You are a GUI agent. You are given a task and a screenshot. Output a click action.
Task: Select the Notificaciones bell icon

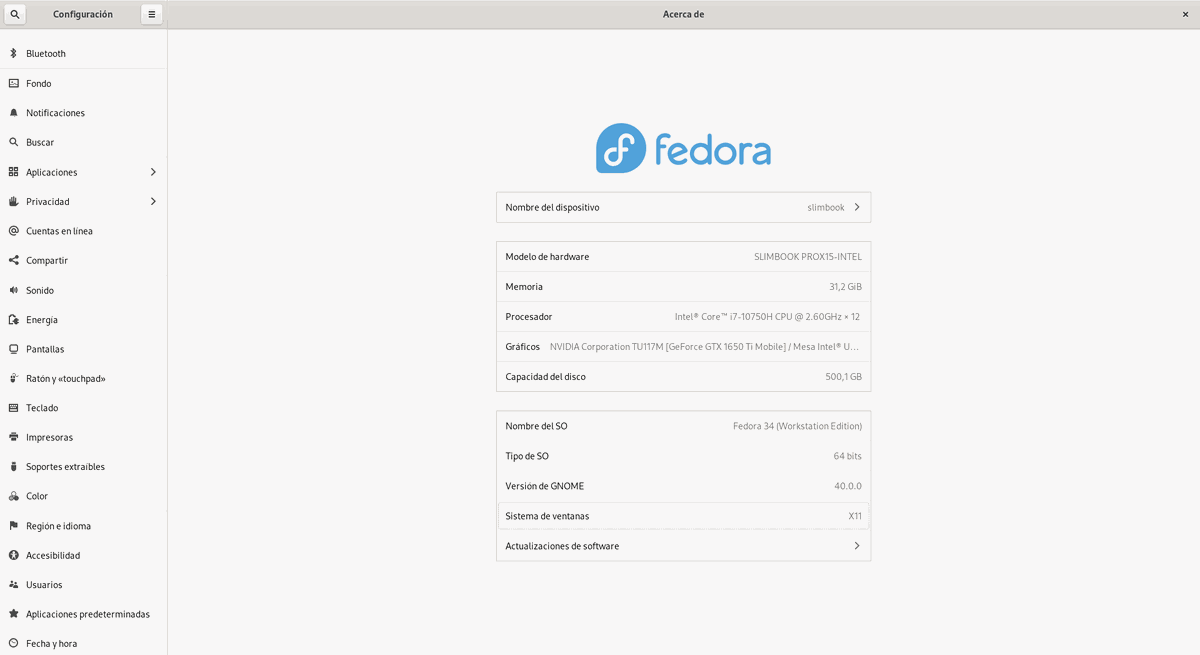pos(13,113)
